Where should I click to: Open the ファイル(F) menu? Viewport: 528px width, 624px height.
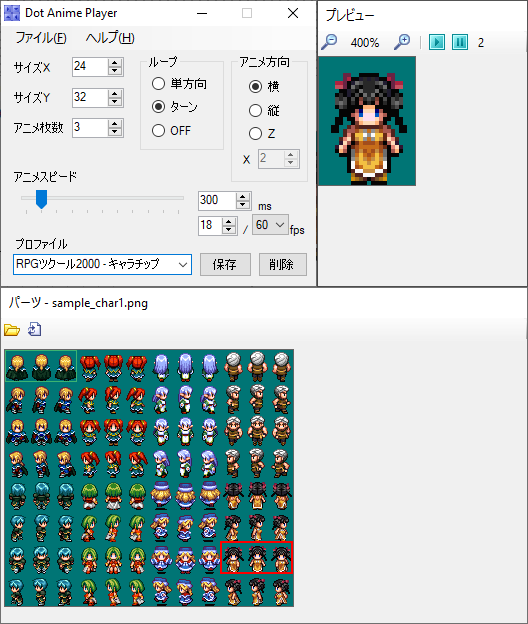[41, 38]
